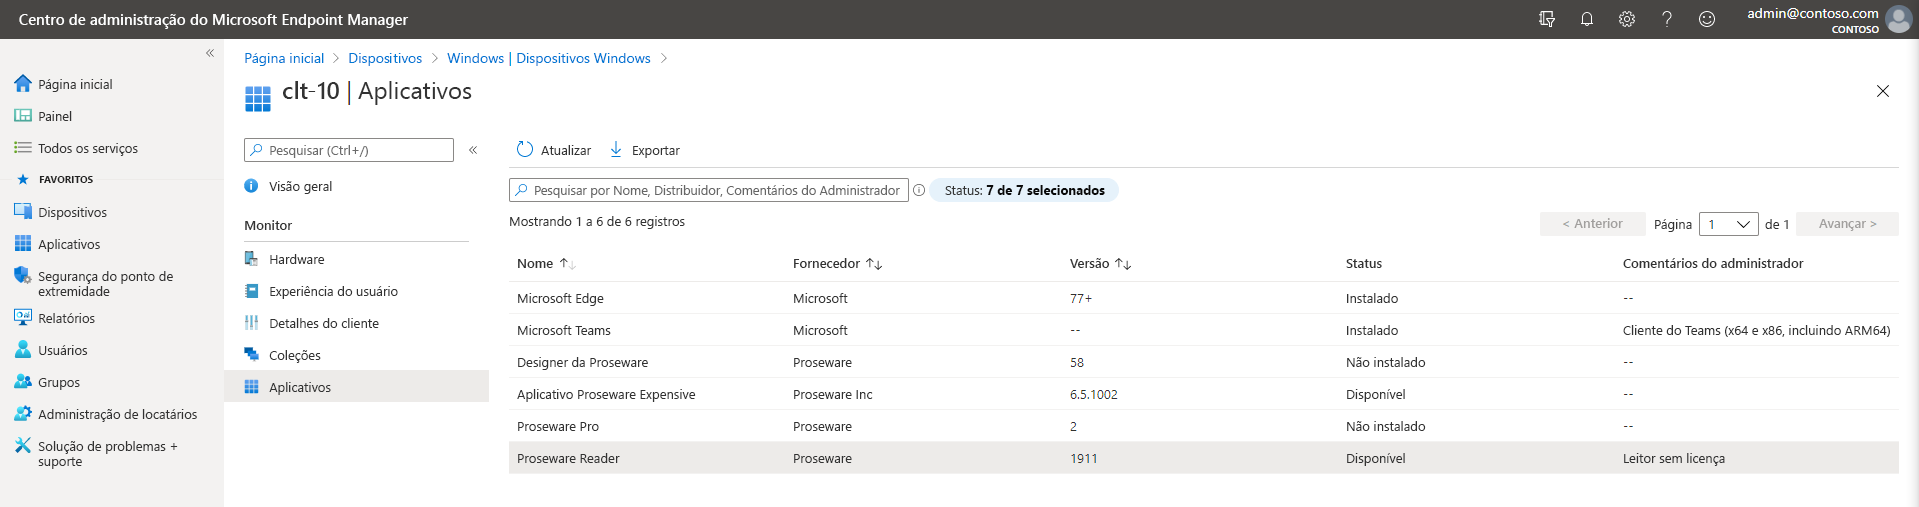Click the Atualizar button
The height and width of the screenshot is (507, 1919).
(554, 150)
